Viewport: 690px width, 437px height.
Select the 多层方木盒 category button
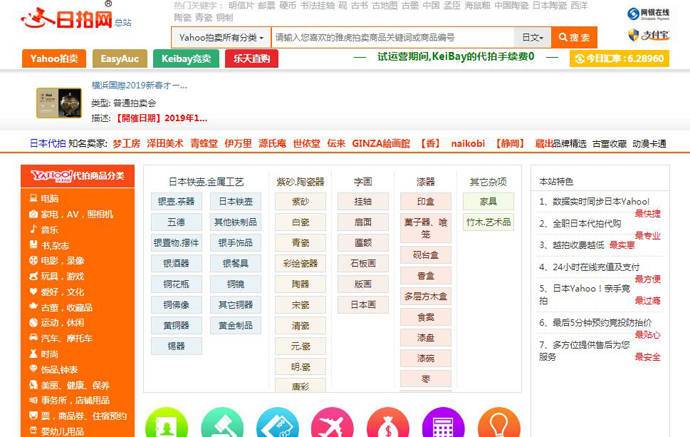point(426,297)
